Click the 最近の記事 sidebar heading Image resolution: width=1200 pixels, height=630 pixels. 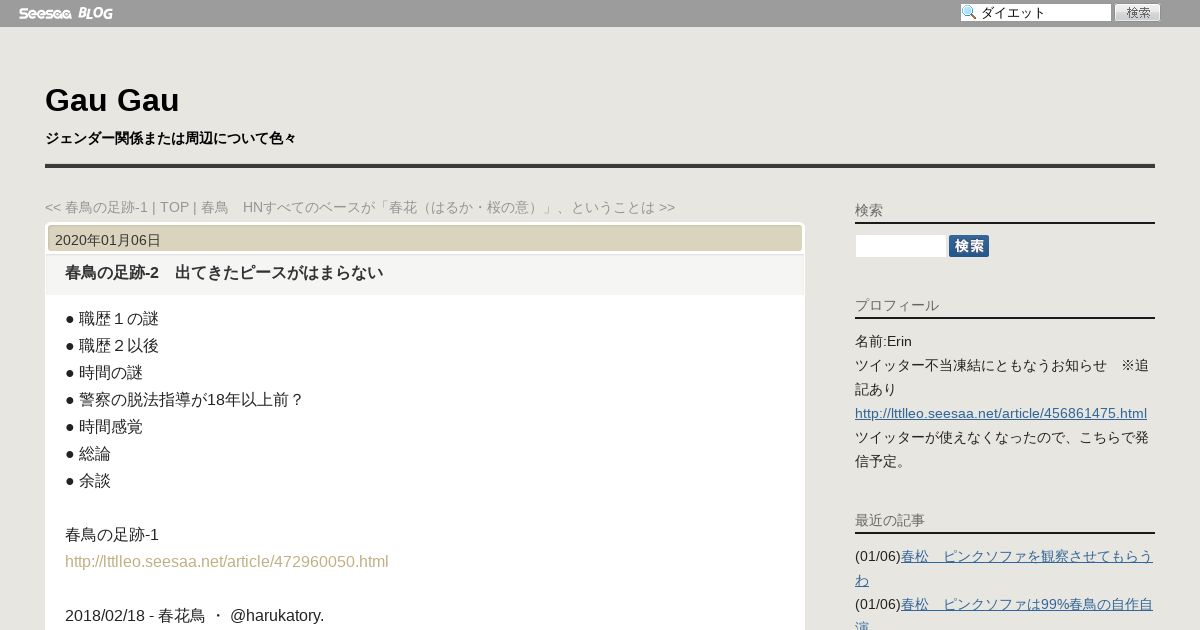tap(890, 520)
